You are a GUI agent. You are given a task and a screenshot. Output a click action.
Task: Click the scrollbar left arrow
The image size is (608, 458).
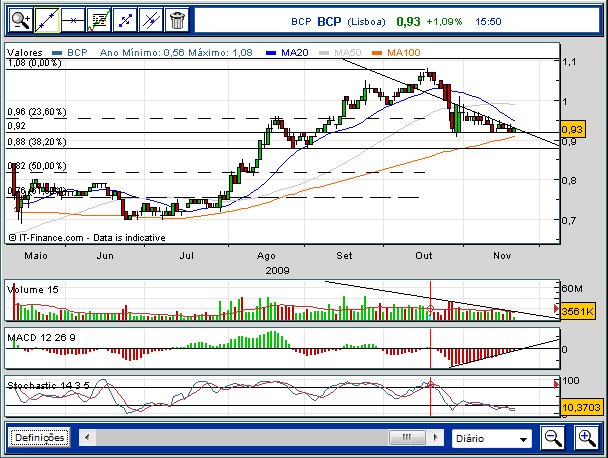pyautogui.click(x=86, y=438)
